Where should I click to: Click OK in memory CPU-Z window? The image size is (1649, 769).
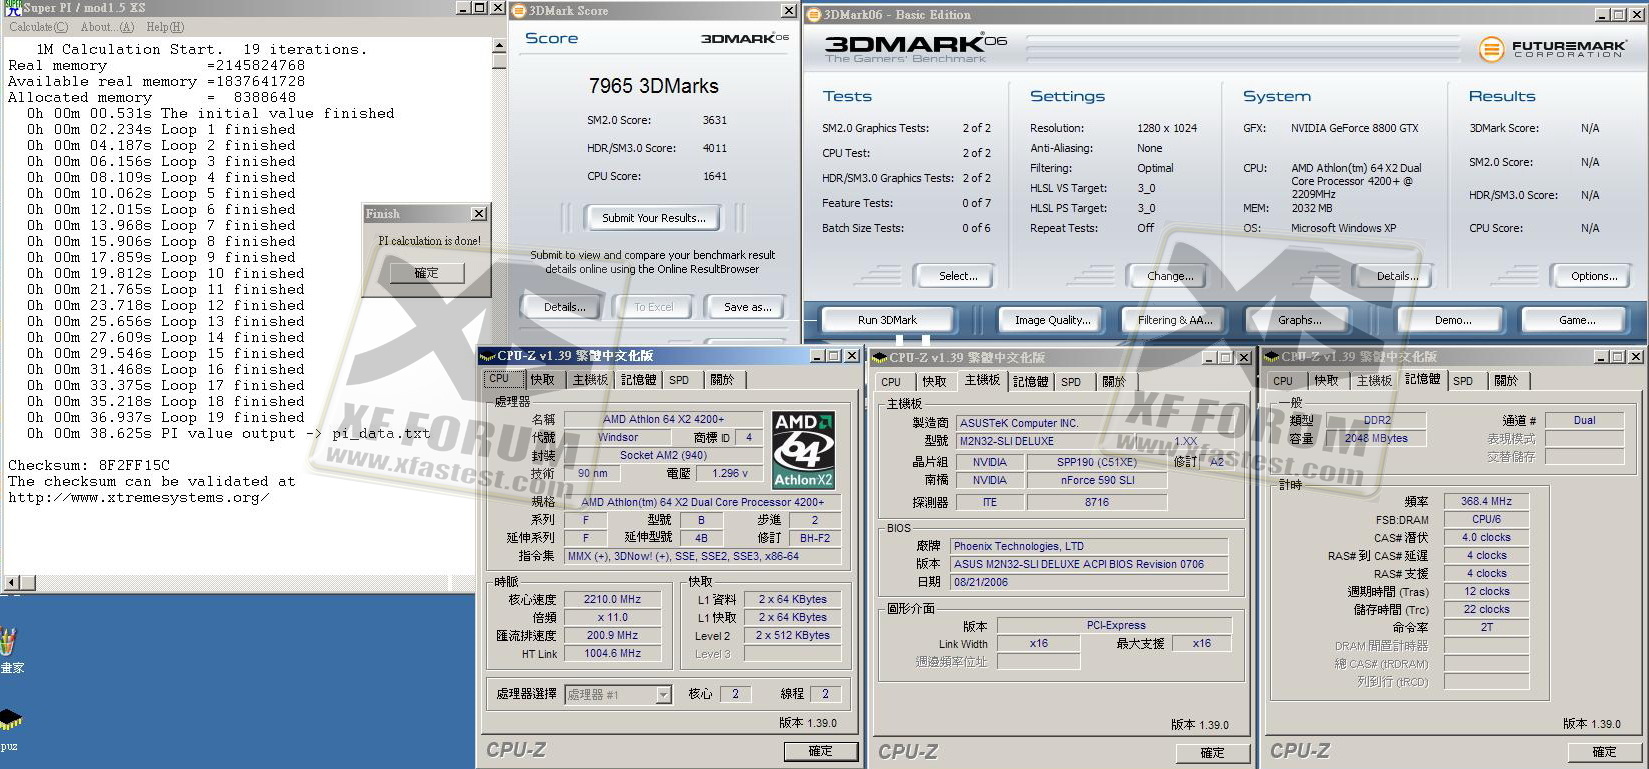coord(1604,752)
